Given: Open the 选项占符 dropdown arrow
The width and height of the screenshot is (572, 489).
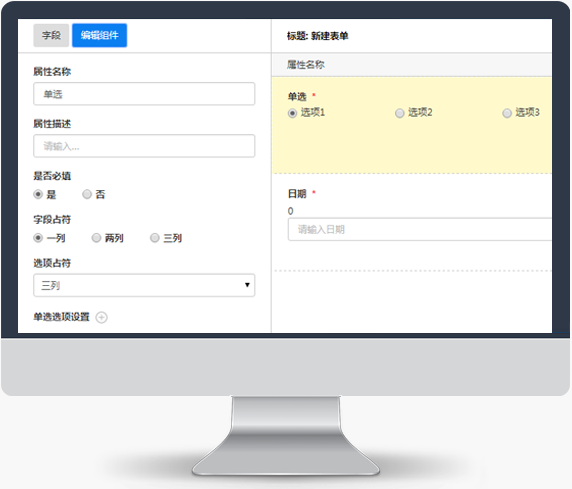Looking at the screenshot, I should (247, 285).
